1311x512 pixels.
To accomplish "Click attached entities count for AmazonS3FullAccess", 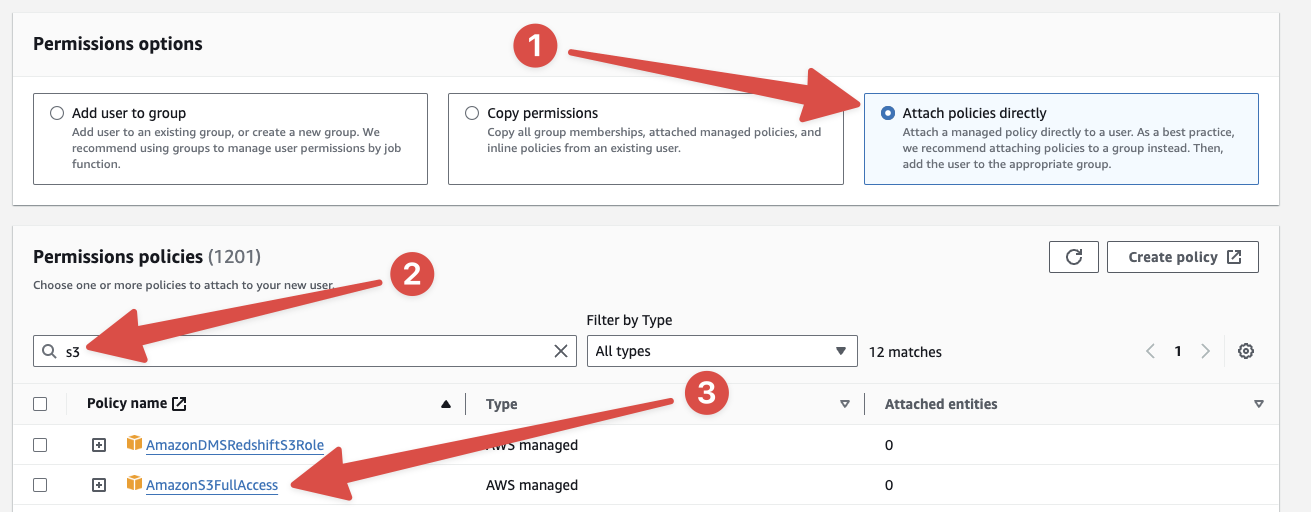I will click(x=889, y=485).
